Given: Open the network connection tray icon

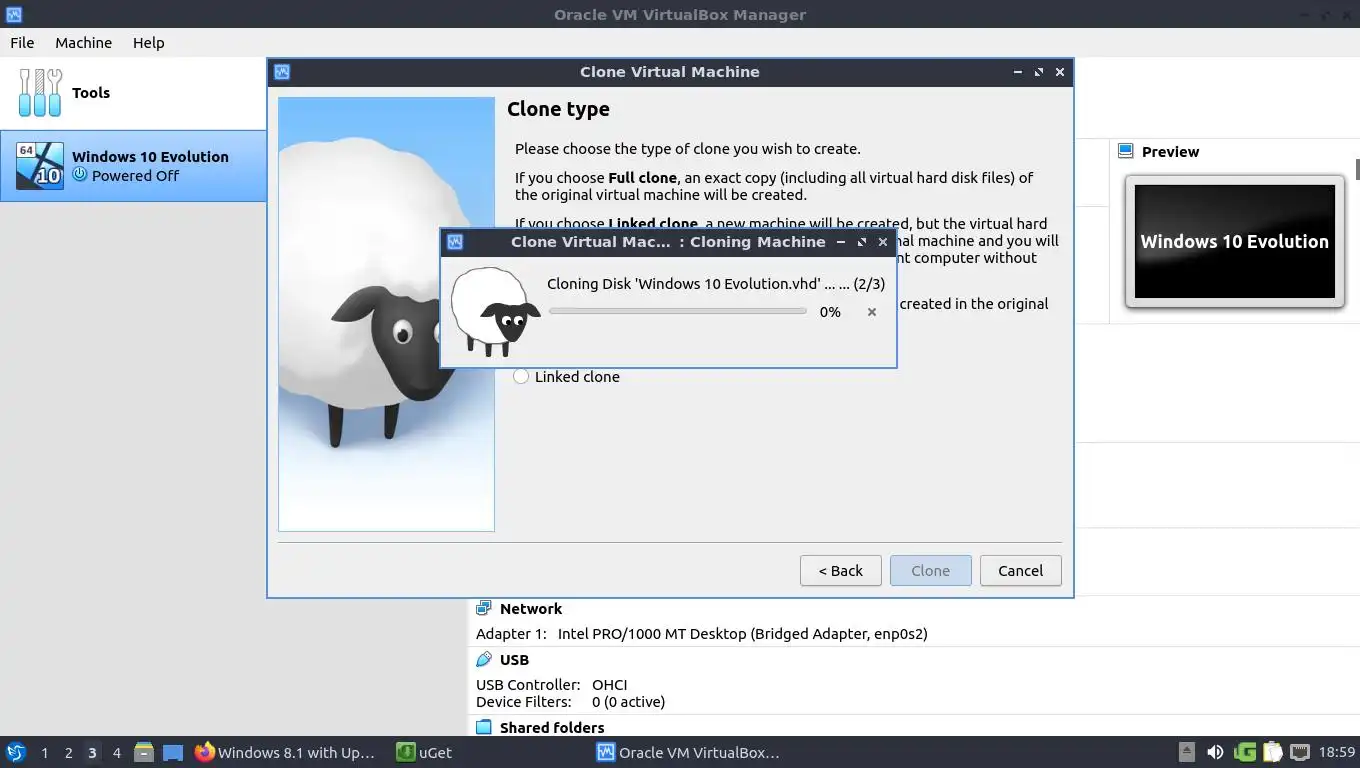Looking at the screenshot, I should click(1300, 752).
